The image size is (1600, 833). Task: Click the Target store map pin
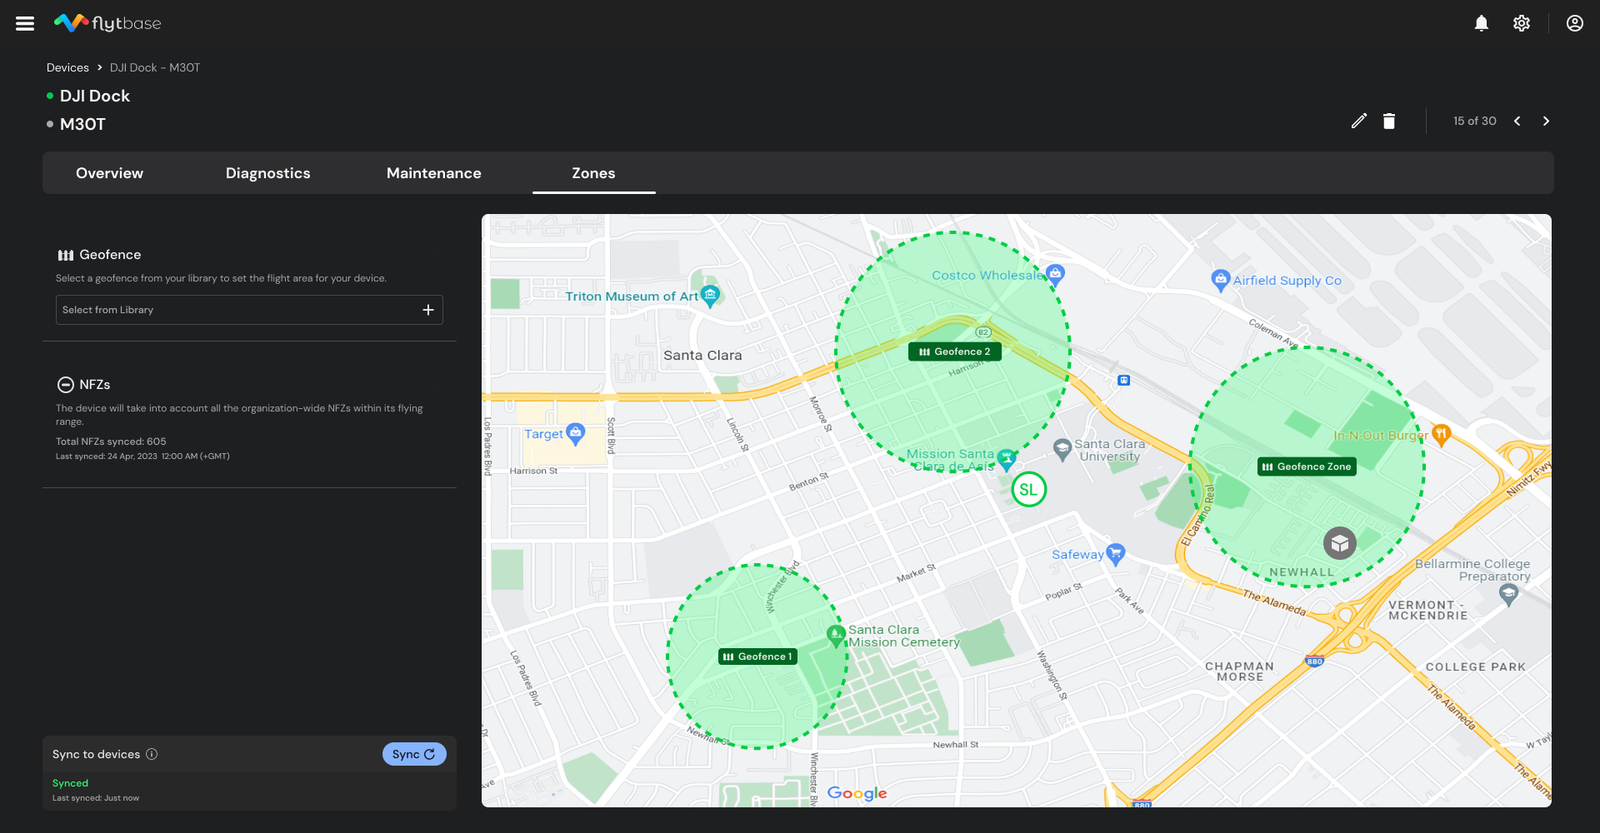575,433
